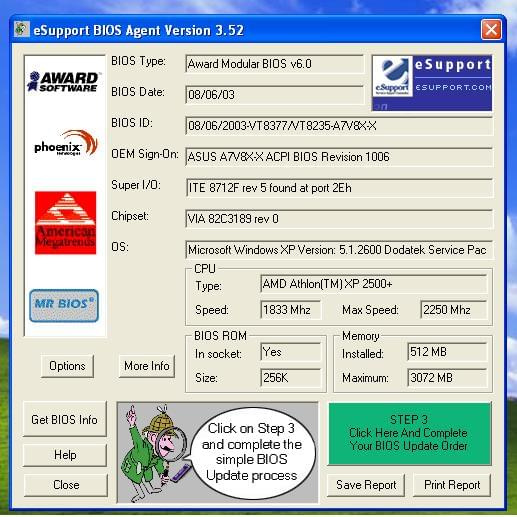Click Get BIOS Info
Image resolution: width=517 pixels, height=517 pixels.
(x=65, y=419)
